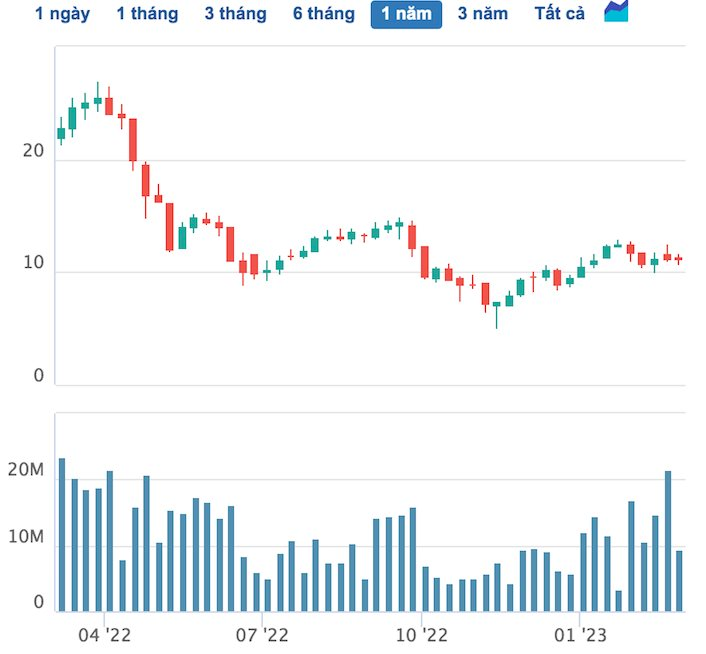
Task: Click the "10" price axis label
Action: (x=33, y=264)
